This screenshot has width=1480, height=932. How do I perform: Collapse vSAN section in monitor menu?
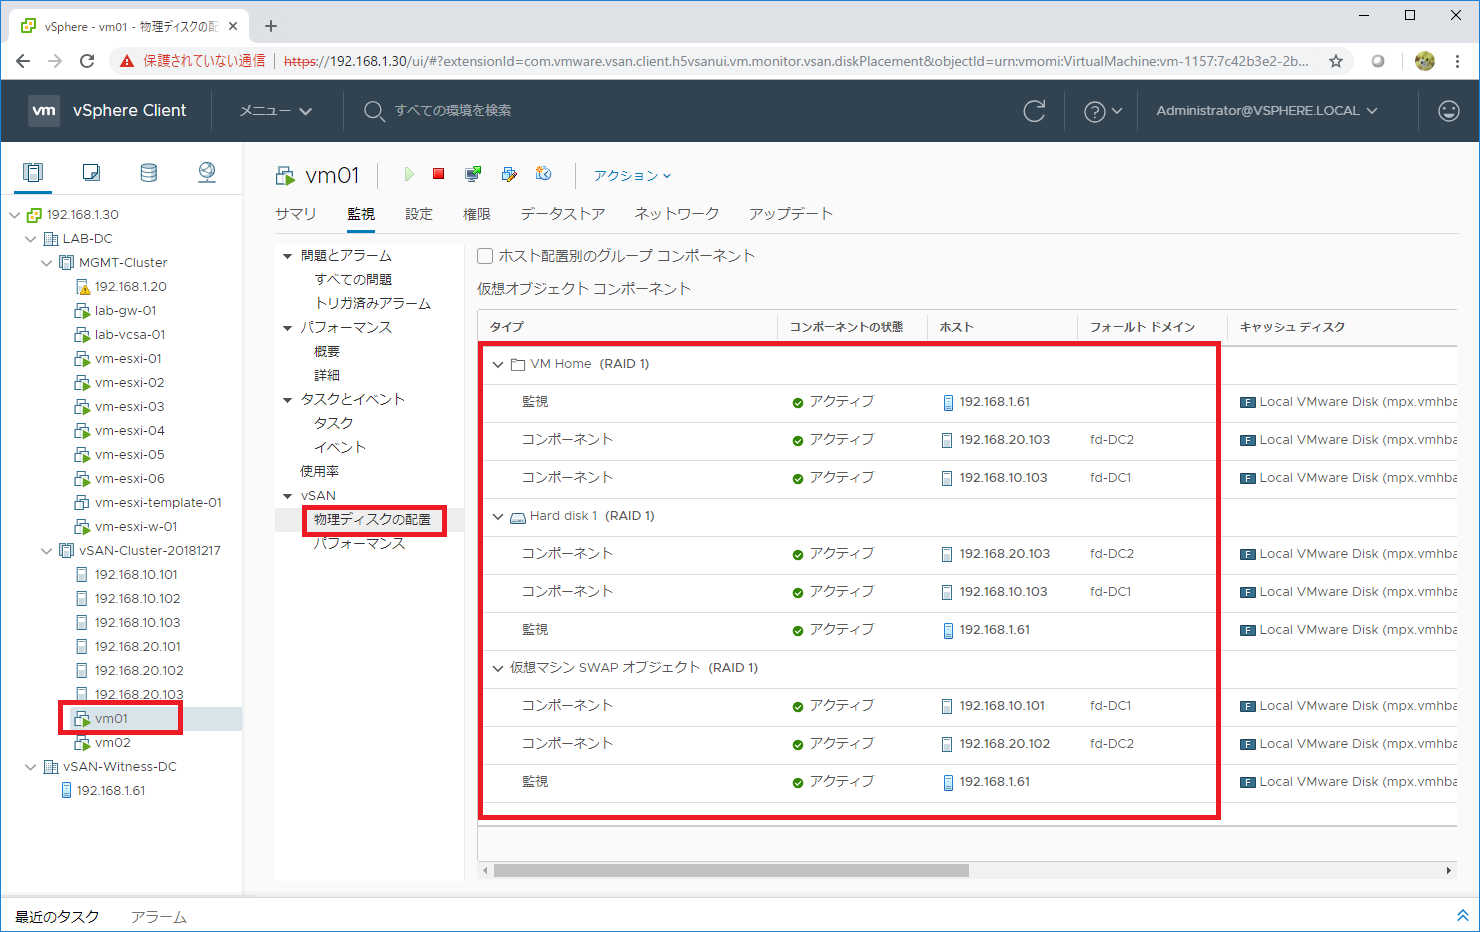pos(288,496)
